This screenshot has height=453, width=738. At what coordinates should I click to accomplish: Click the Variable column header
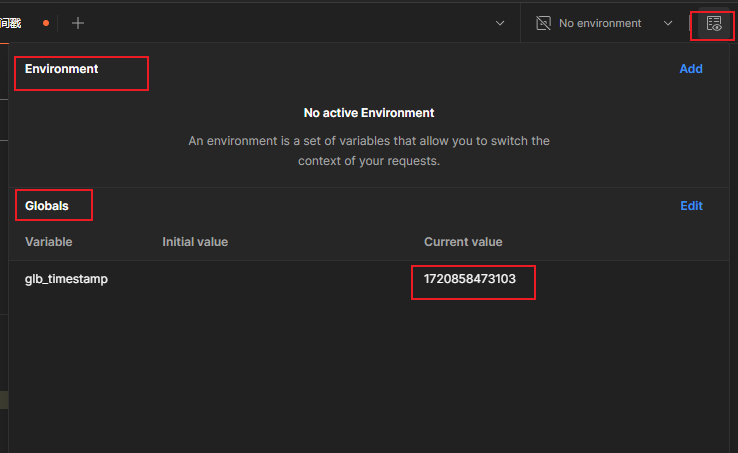pos(49,242)
